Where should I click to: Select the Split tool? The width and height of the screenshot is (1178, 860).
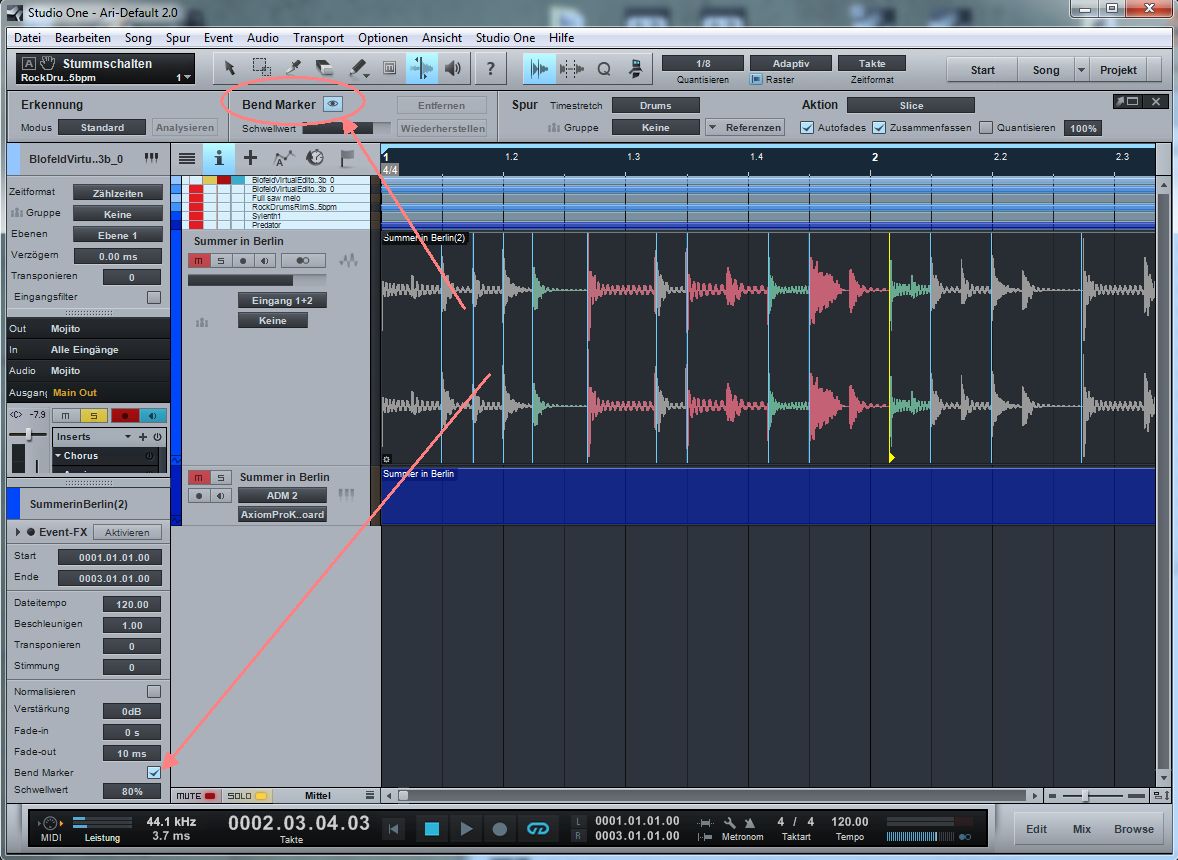(294, 68)
